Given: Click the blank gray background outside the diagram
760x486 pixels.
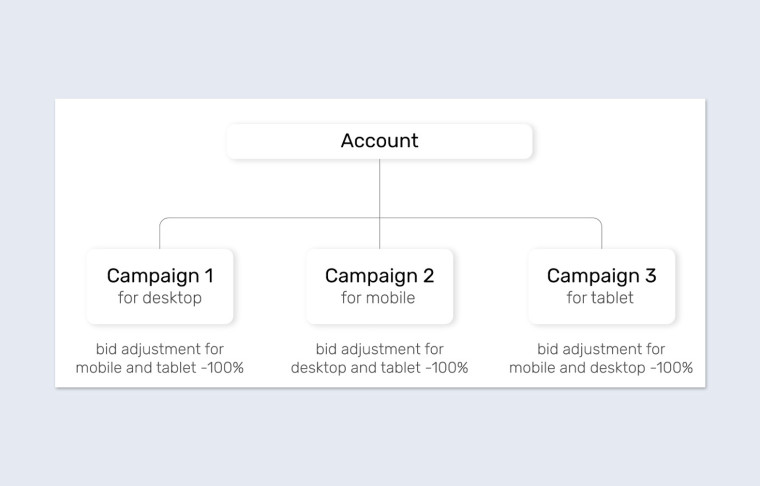Looking at the screenshot, I should click(x=380, y=440).
